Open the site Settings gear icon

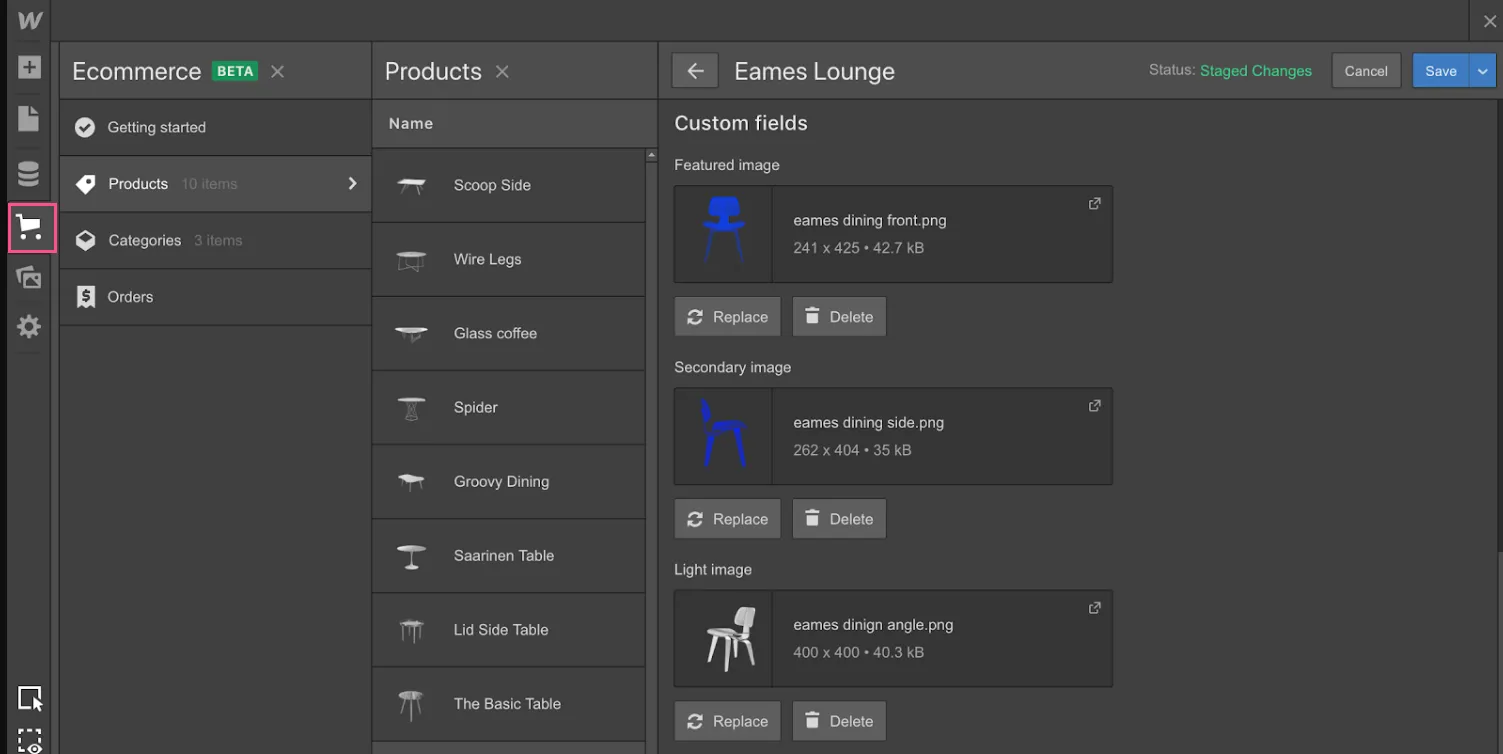point(29,327)
